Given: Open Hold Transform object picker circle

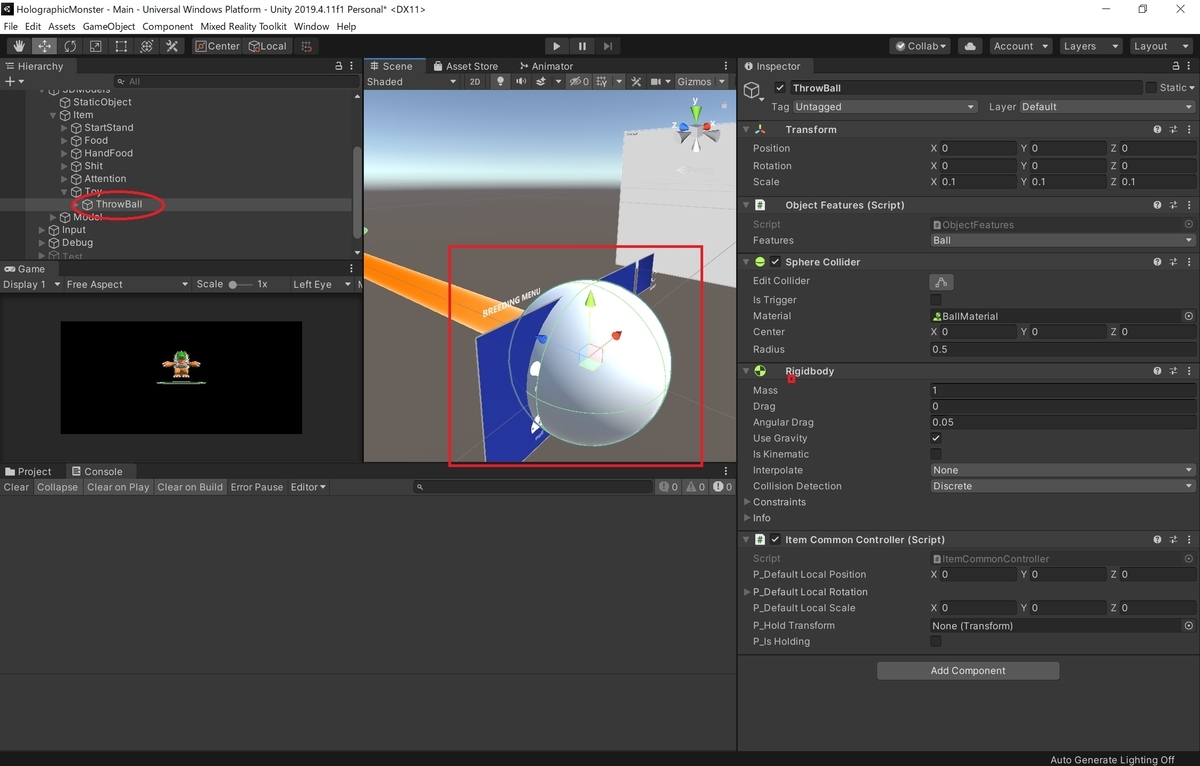Looking at the screenshot, I should click(x=1188, y=626).
